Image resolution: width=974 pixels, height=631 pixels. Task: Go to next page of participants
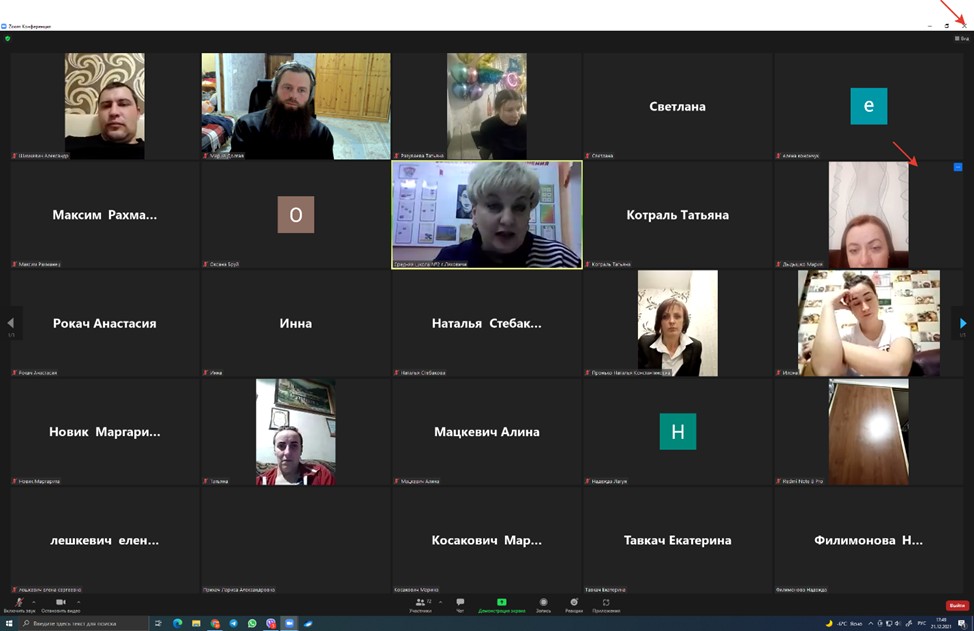pyautogui.click(x=963, y=323)
